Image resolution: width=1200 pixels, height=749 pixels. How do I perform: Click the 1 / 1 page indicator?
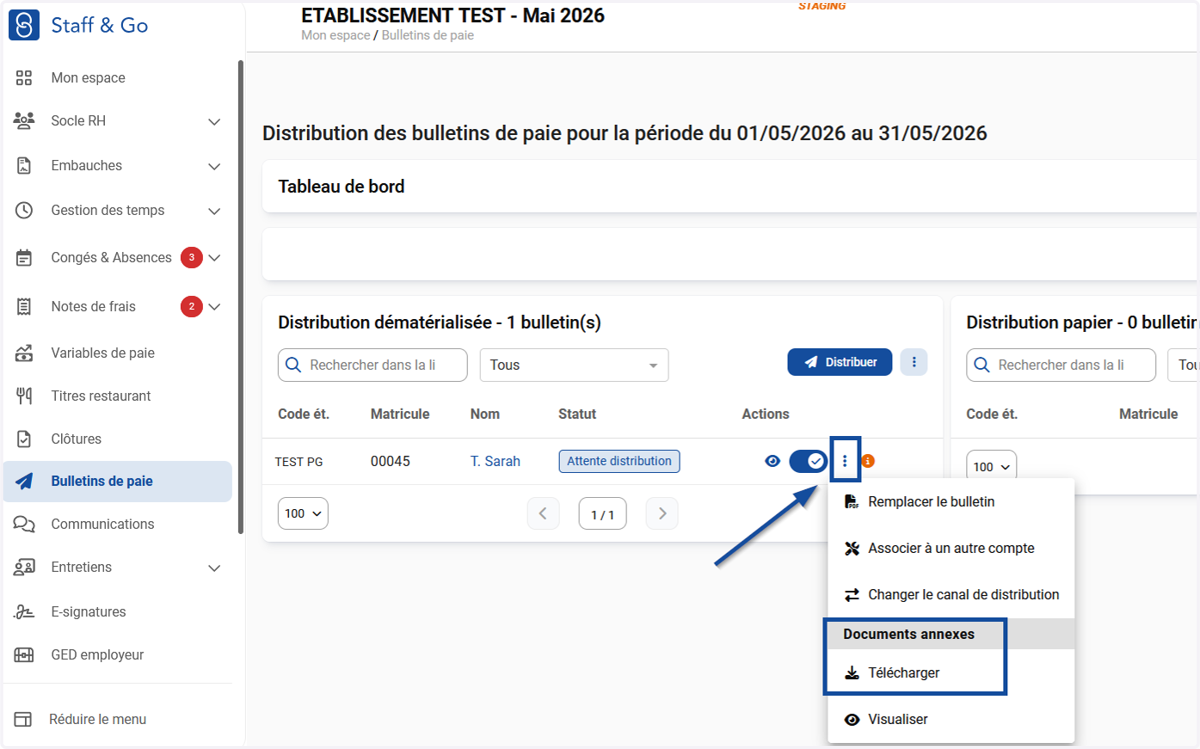(602, 514)
